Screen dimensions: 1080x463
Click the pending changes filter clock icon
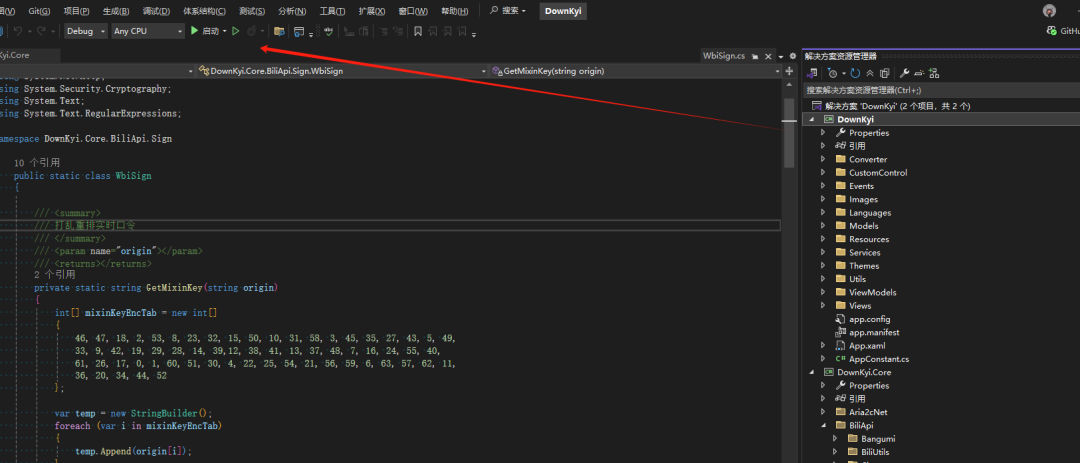[x=833, y=73]
